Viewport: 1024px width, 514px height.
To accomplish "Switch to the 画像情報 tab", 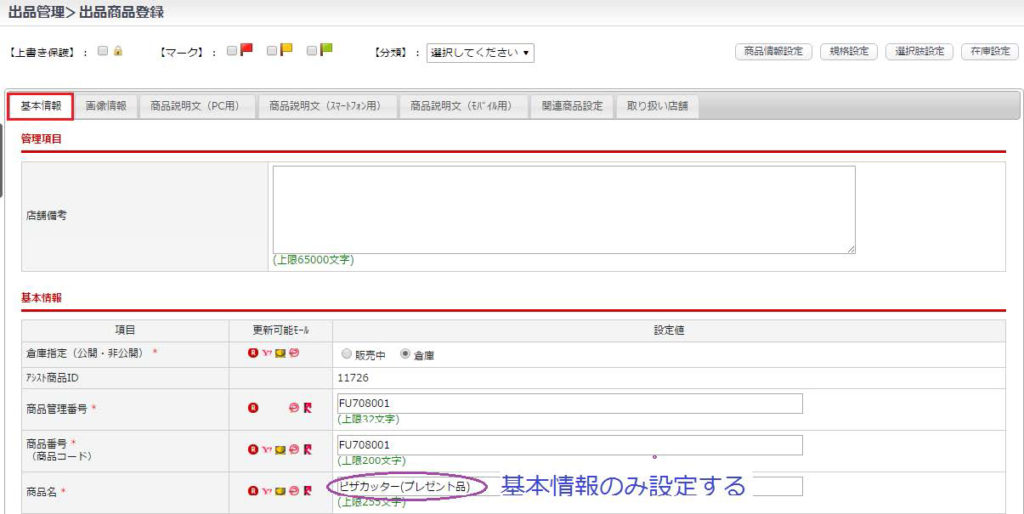I will (106, 106).
